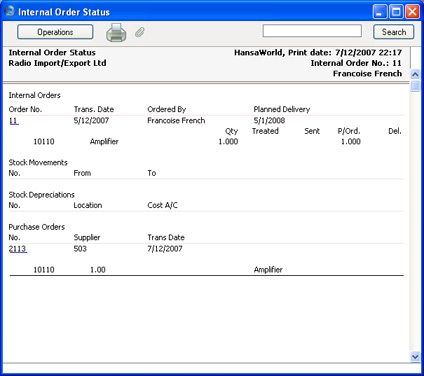Image resolution: width=424 pixels, height=376 pixels.
Task: Select the Planned Delivery '5/1/2008'
Action: pos(269,120)
